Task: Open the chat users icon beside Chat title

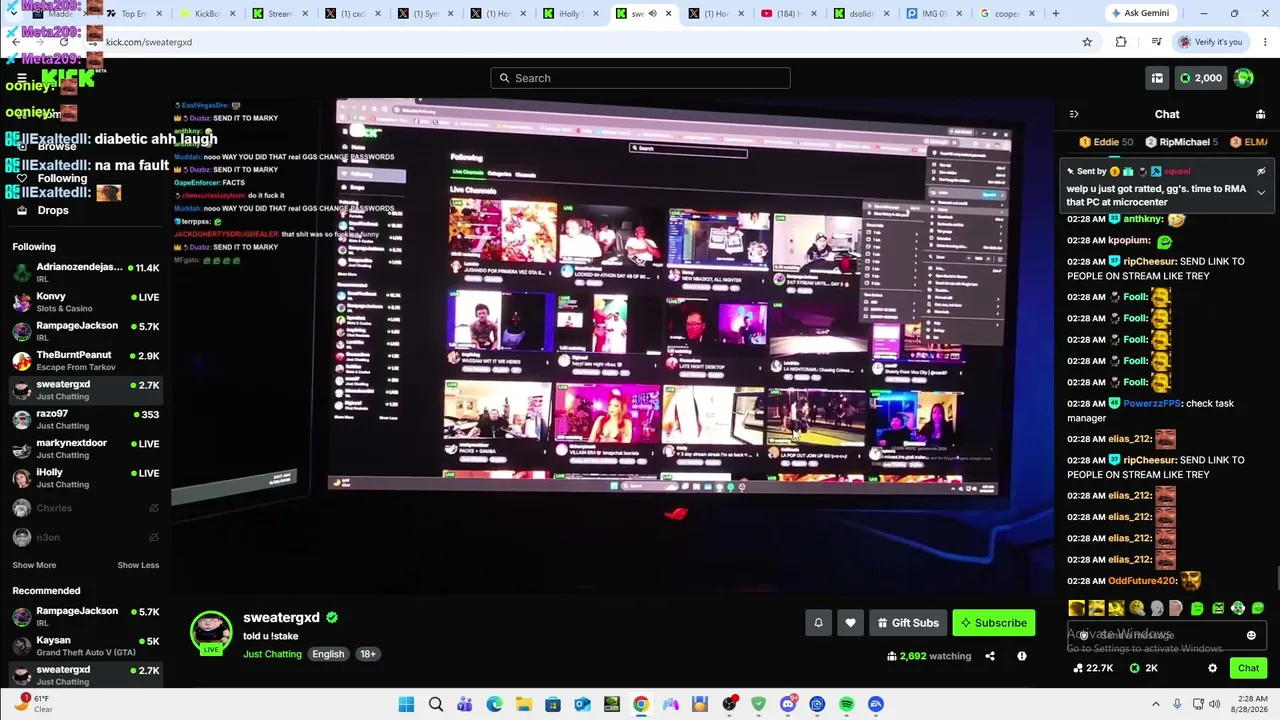Action: (x=1260, y=114)
